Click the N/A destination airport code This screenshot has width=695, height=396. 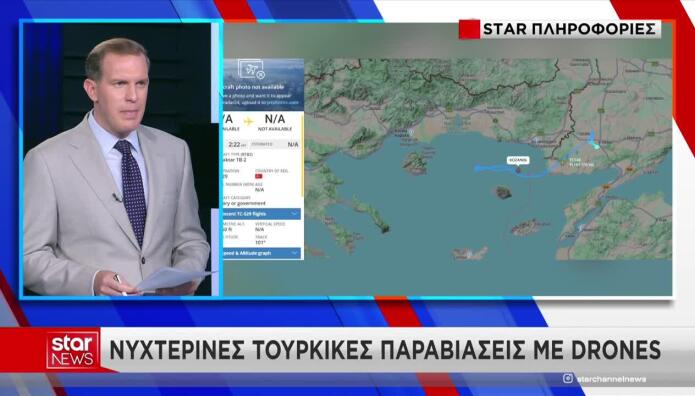click(x=275, y=119)
